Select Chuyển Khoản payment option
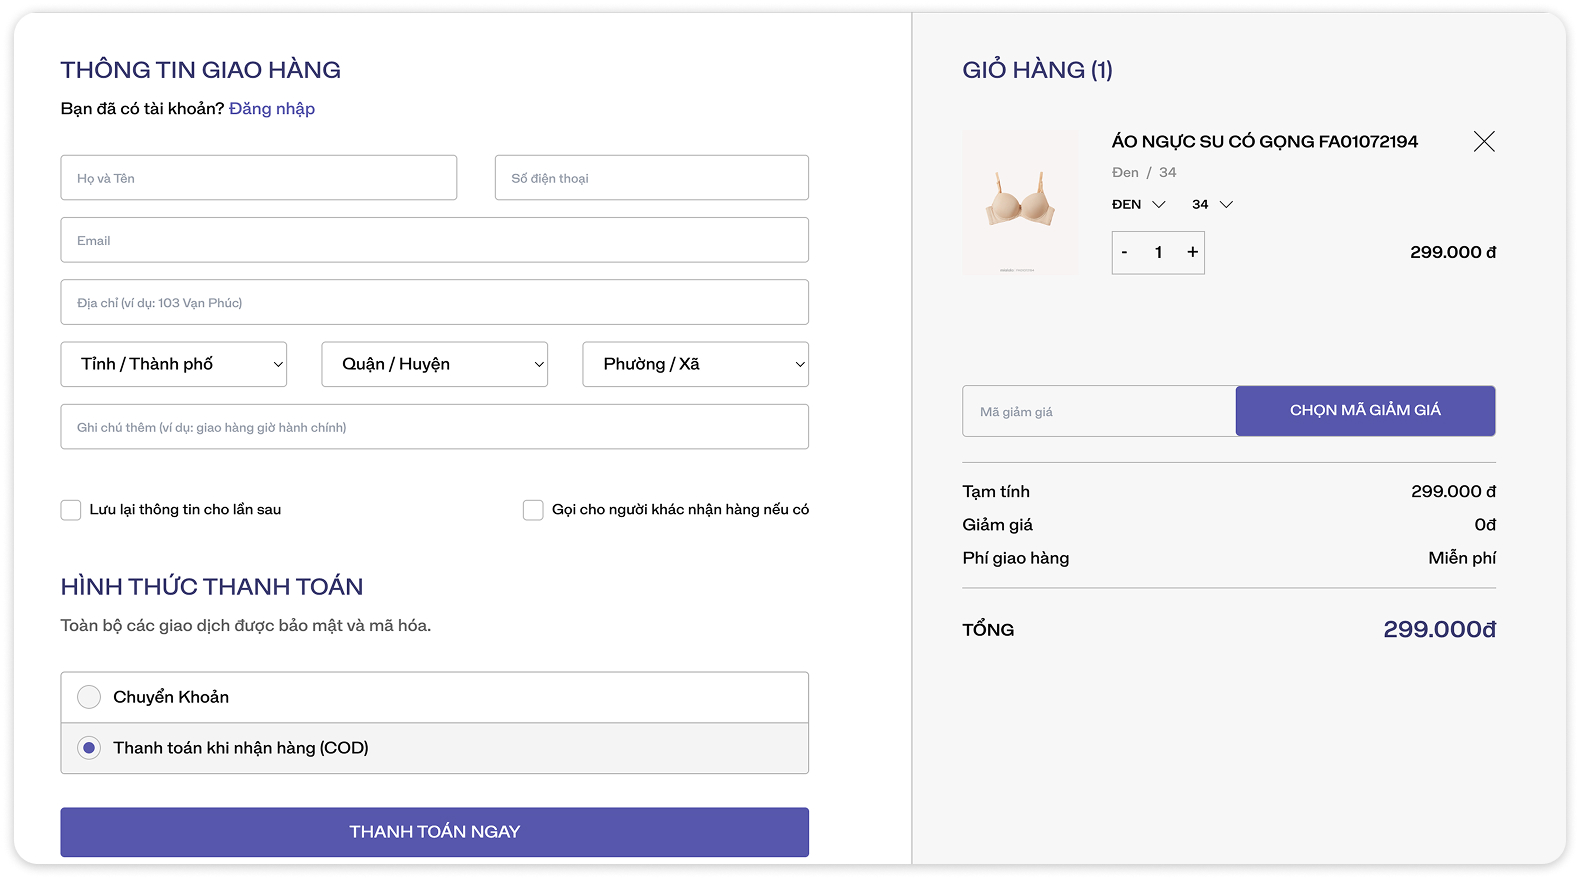 [x=89, y=698]
